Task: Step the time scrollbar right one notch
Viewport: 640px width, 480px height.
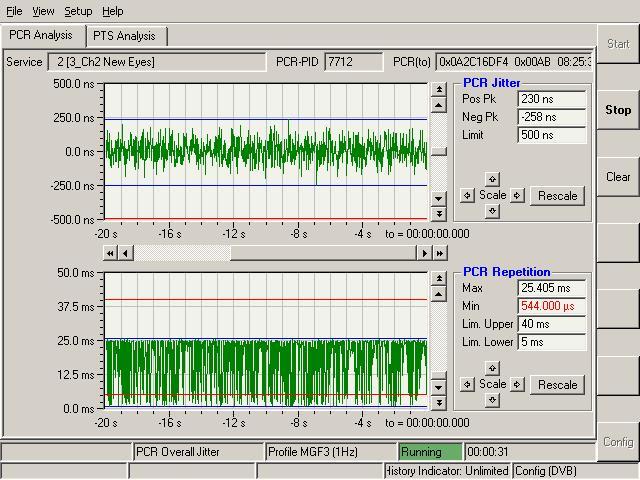Action: coord(424,253)
